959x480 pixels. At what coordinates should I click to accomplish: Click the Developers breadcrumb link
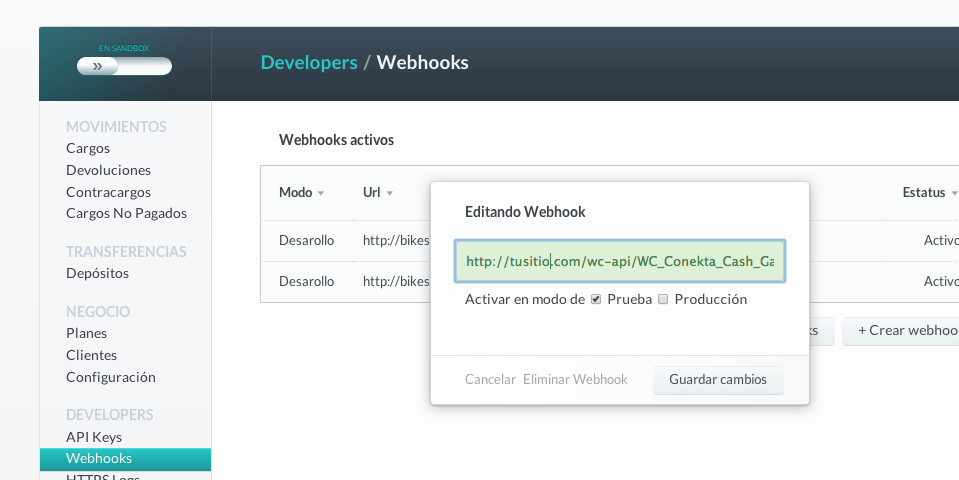click(309, 62)
